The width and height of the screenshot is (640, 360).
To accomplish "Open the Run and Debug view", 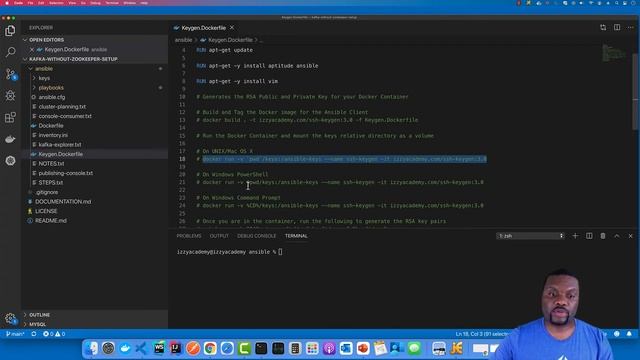I will click(x=10, y=96).
